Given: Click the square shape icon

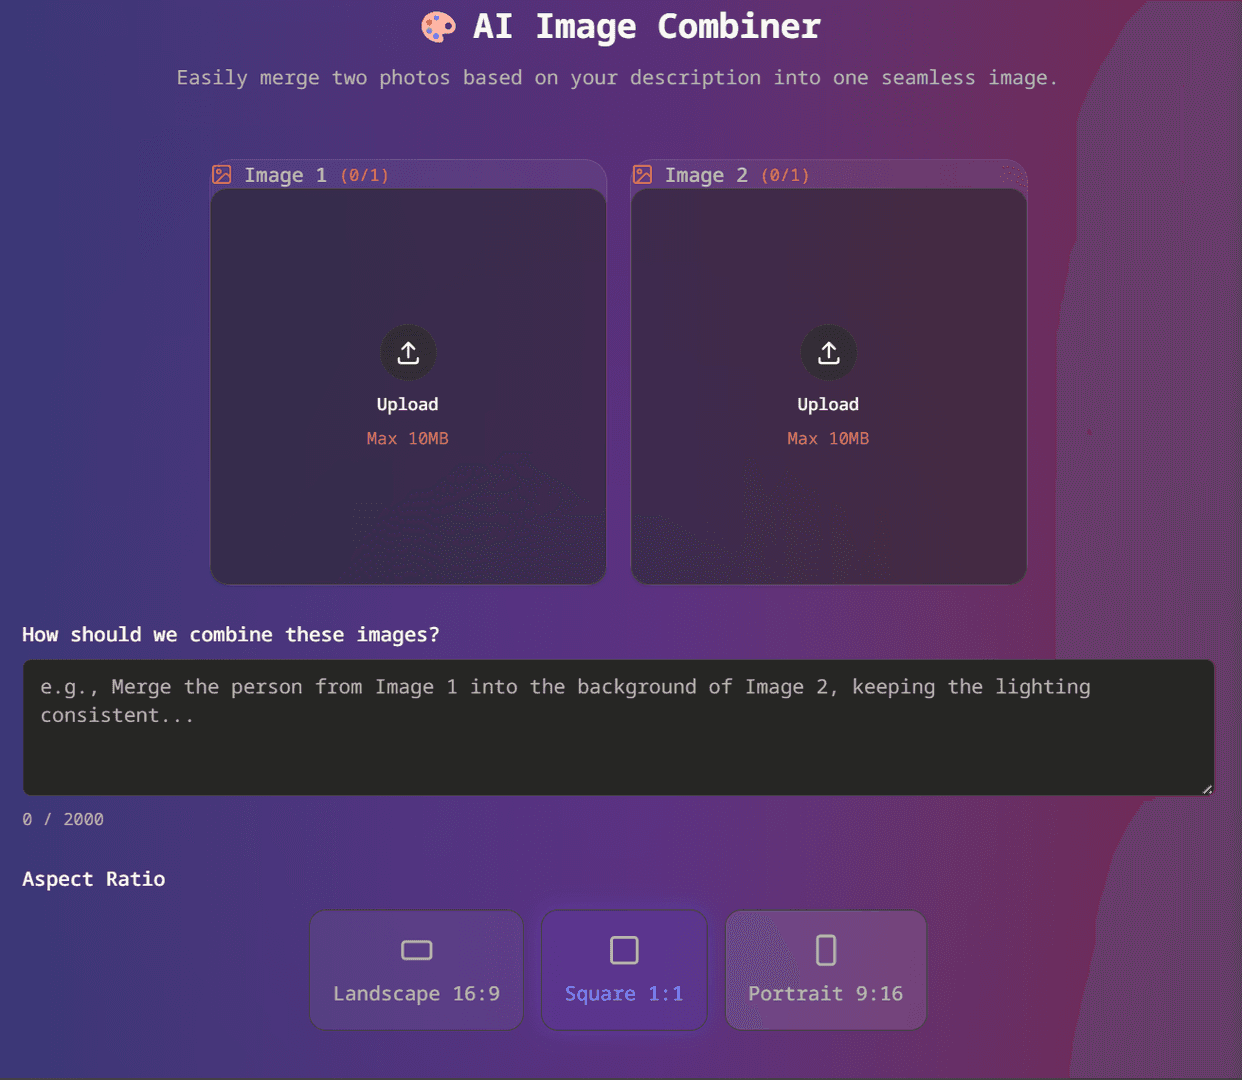Looking at the screenshot, I should [624, 950].
